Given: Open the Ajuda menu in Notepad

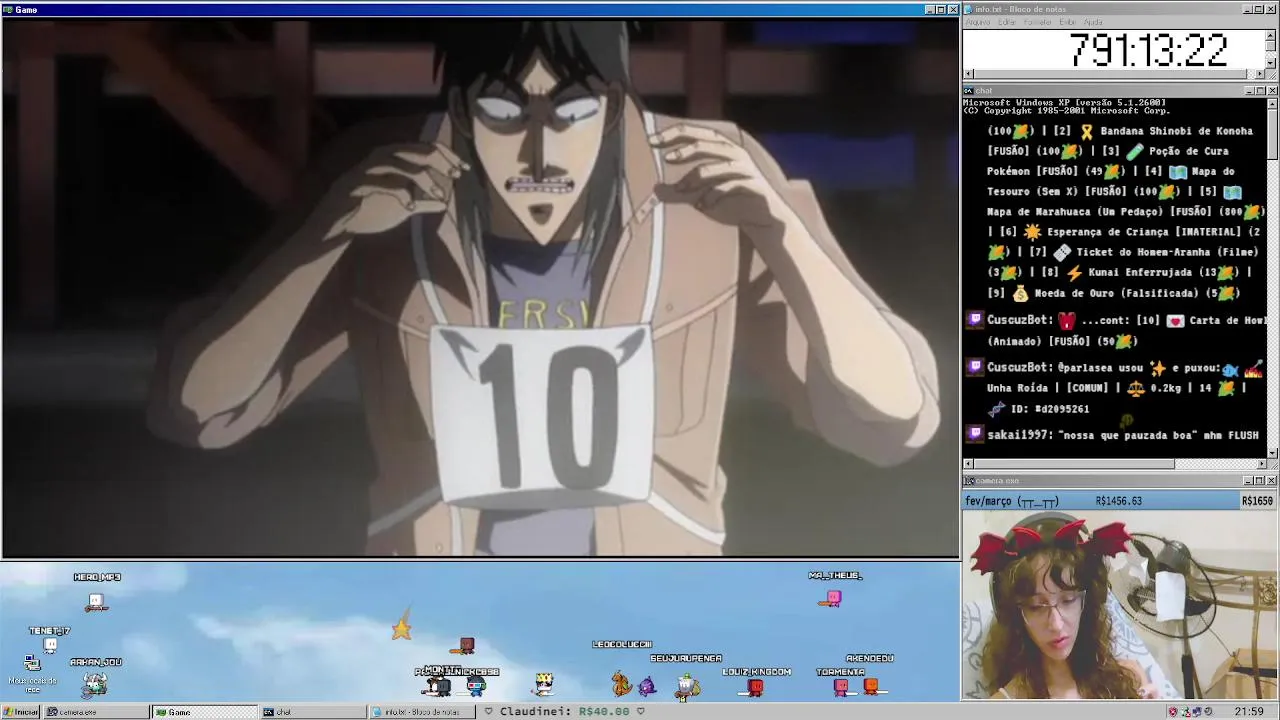Looking at the screenshot, I should tap(1094, 22).
